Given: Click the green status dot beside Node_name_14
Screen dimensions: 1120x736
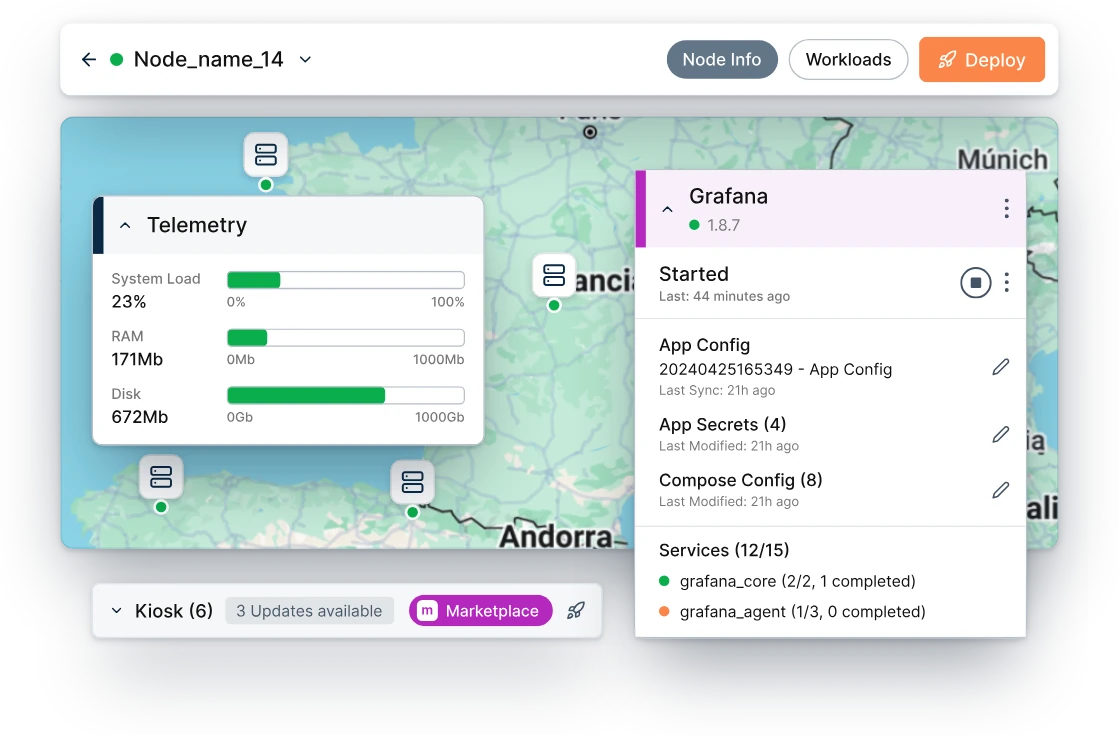Looking at the screenshot, I should pyautogui.click(x=116, y=59).
